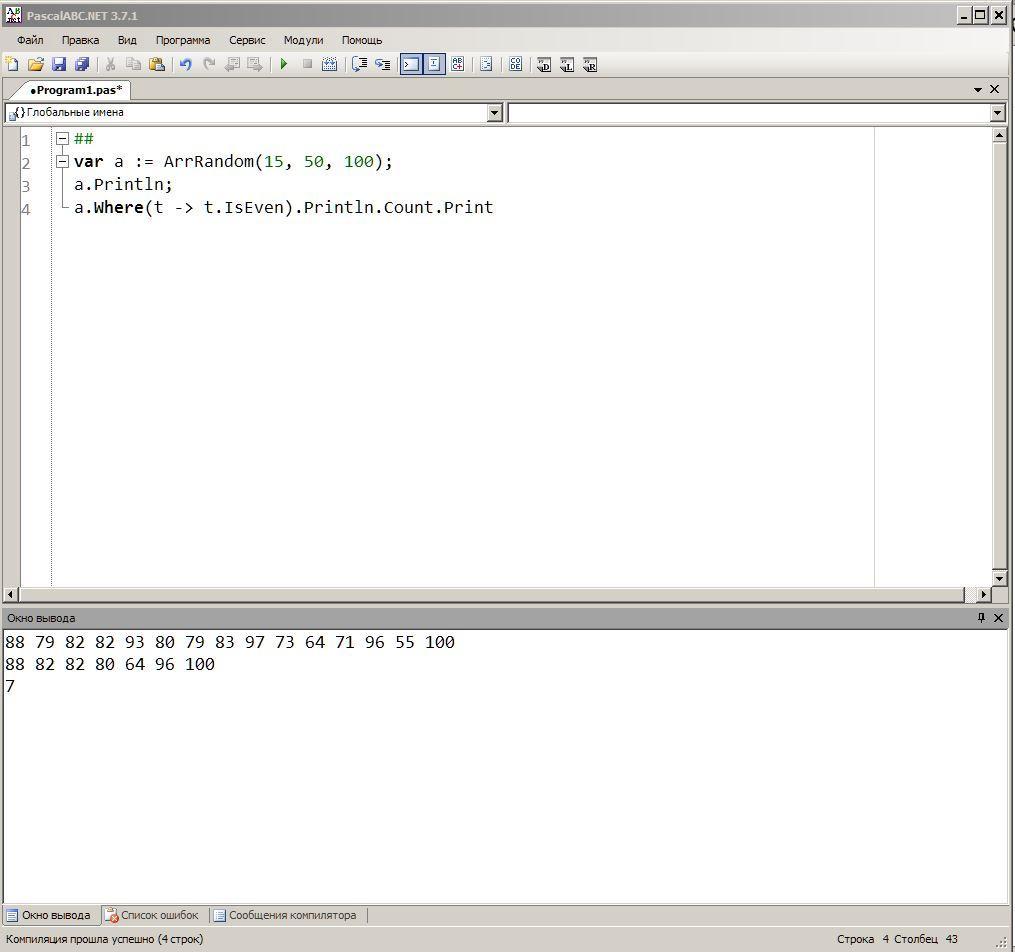
Task: Click the editor vertical scrollbar down arrow
Action: pos(999,579)
